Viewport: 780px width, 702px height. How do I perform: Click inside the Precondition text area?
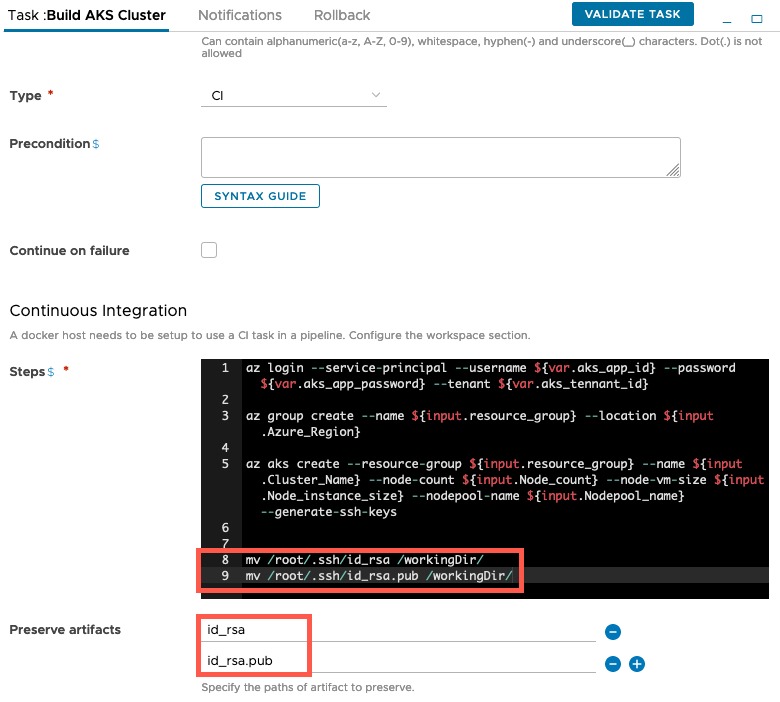[x=441, y=157]
